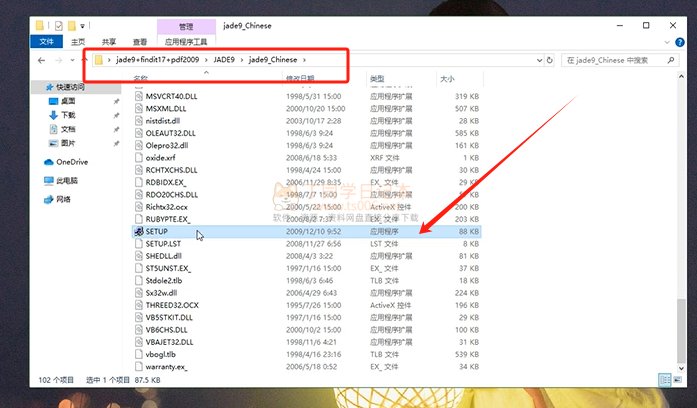The width and height of the screenshot is (697, 408).
Task: Switch to Details view in status bar
Action: (665, 380)
